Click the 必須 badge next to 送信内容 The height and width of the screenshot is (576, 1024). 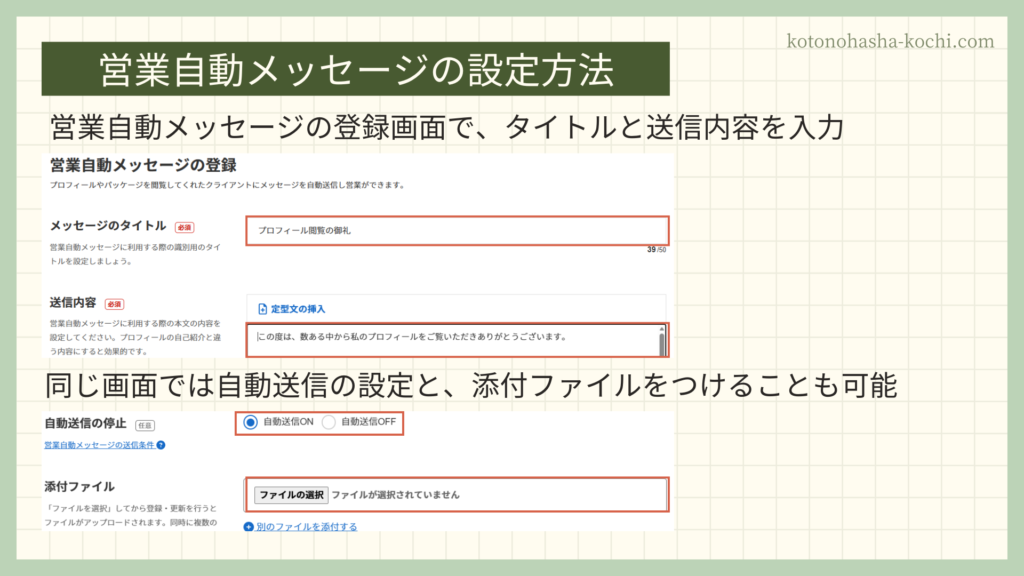point(114,304)
